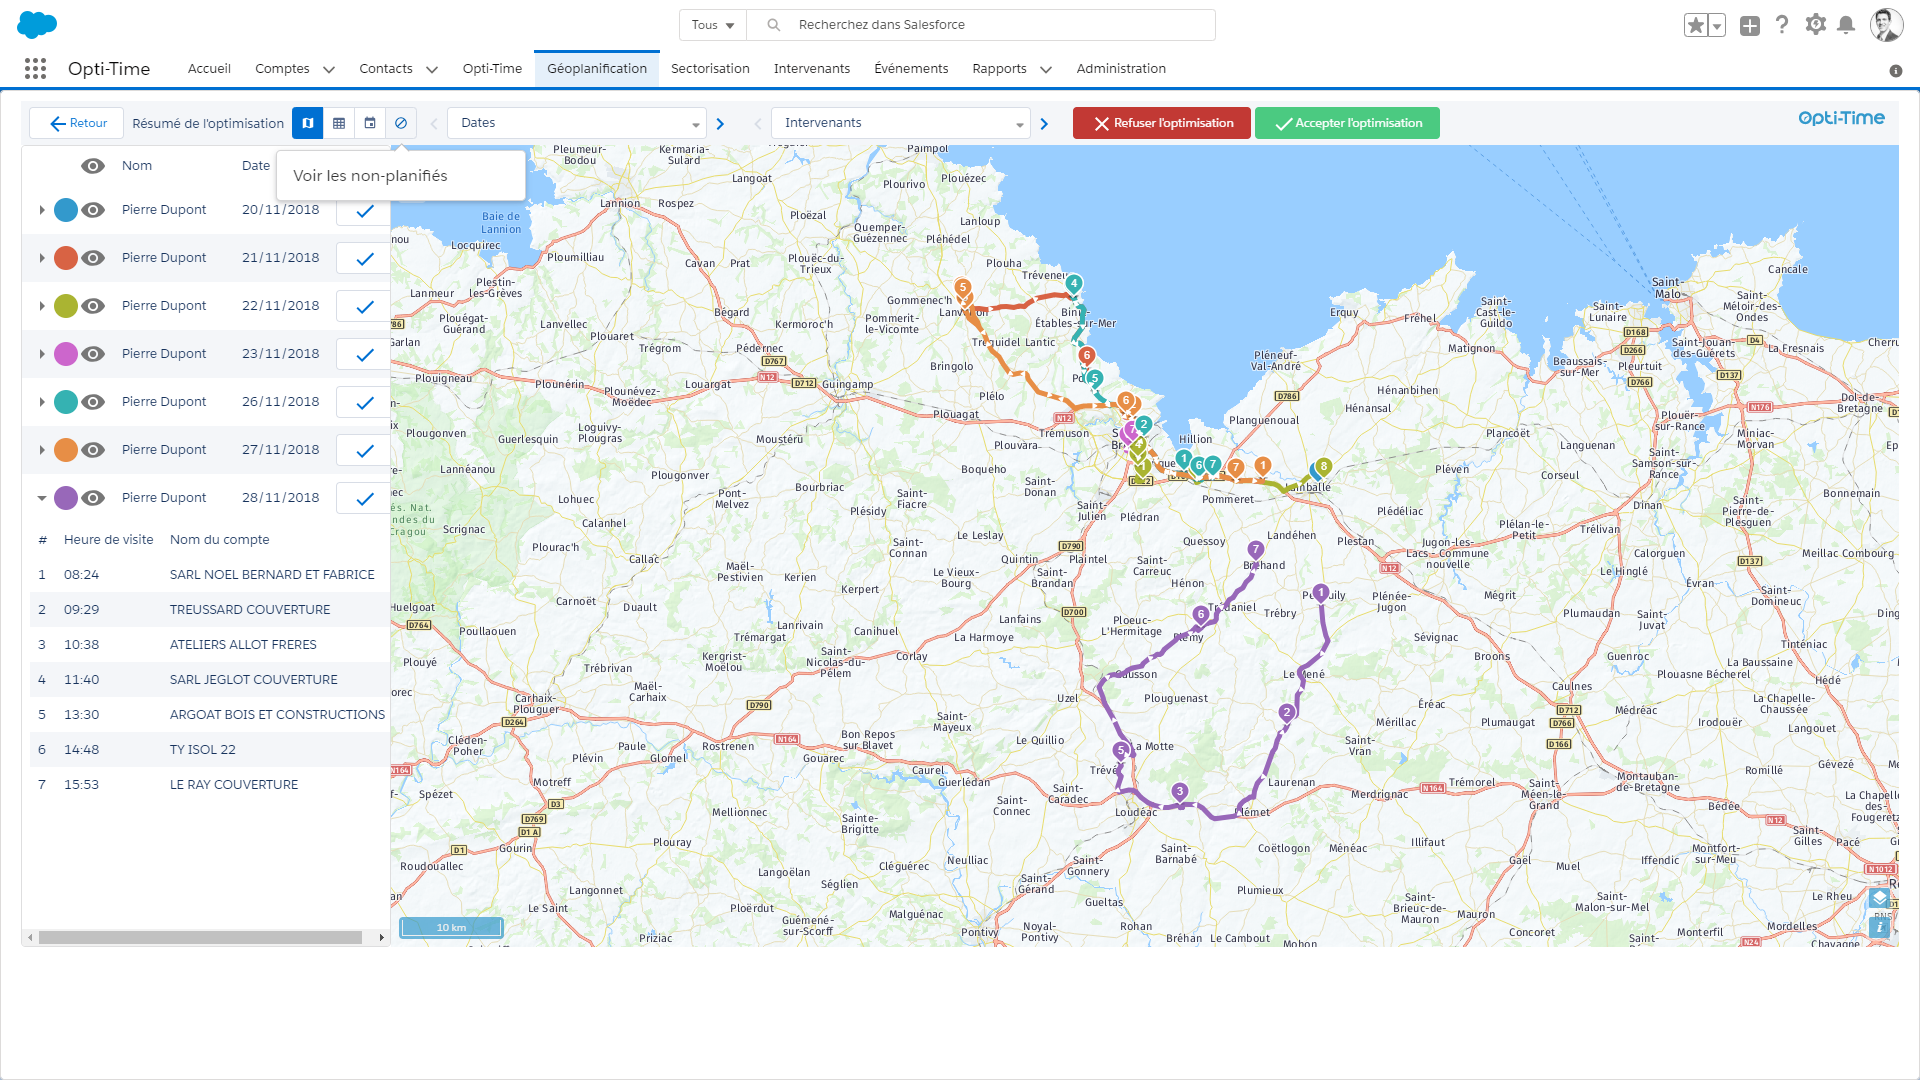This screenshot has height=1080, width=1920.
Task: Open the Rapports tab chevron menu
Action: (1046, 69)
